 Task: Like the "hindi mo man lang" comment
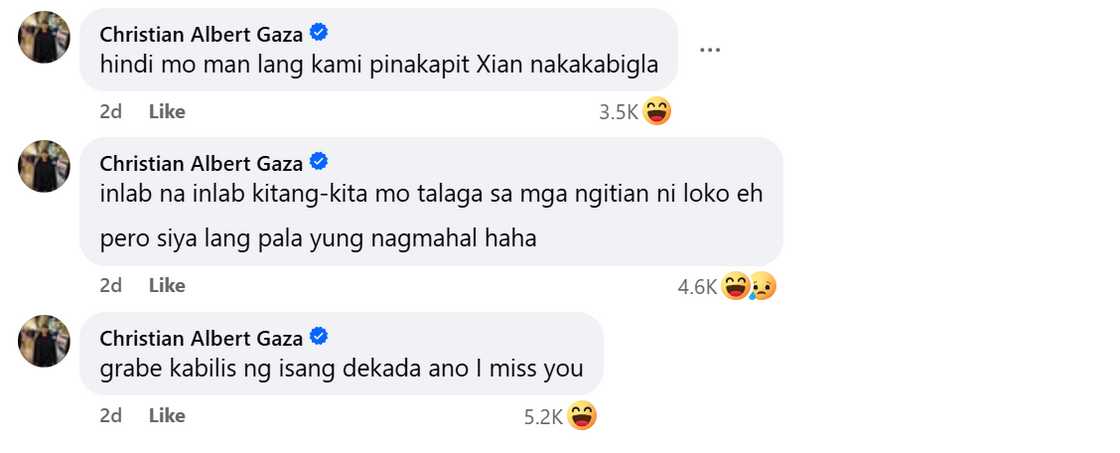click(x=167, y=111)
